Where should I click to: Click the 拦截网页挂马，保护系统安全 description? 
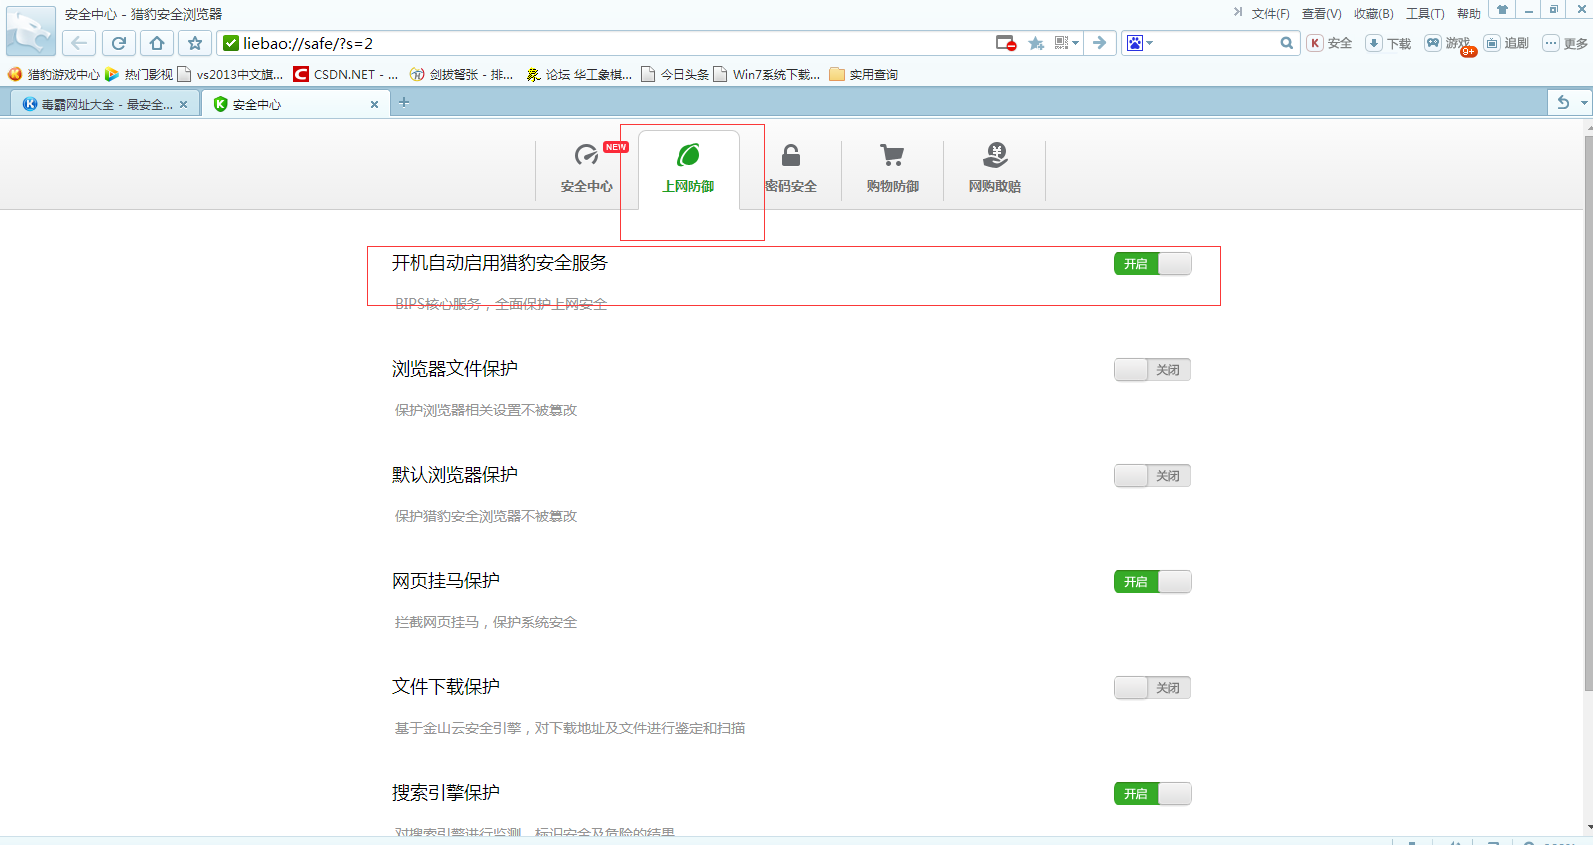(x=486, y=622)
